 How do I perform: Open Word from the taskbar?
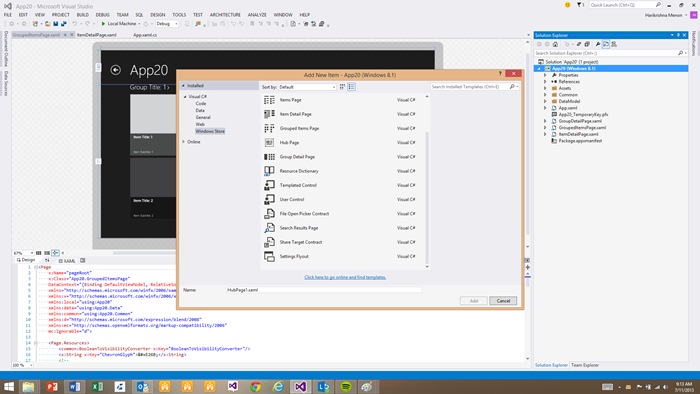75,386
